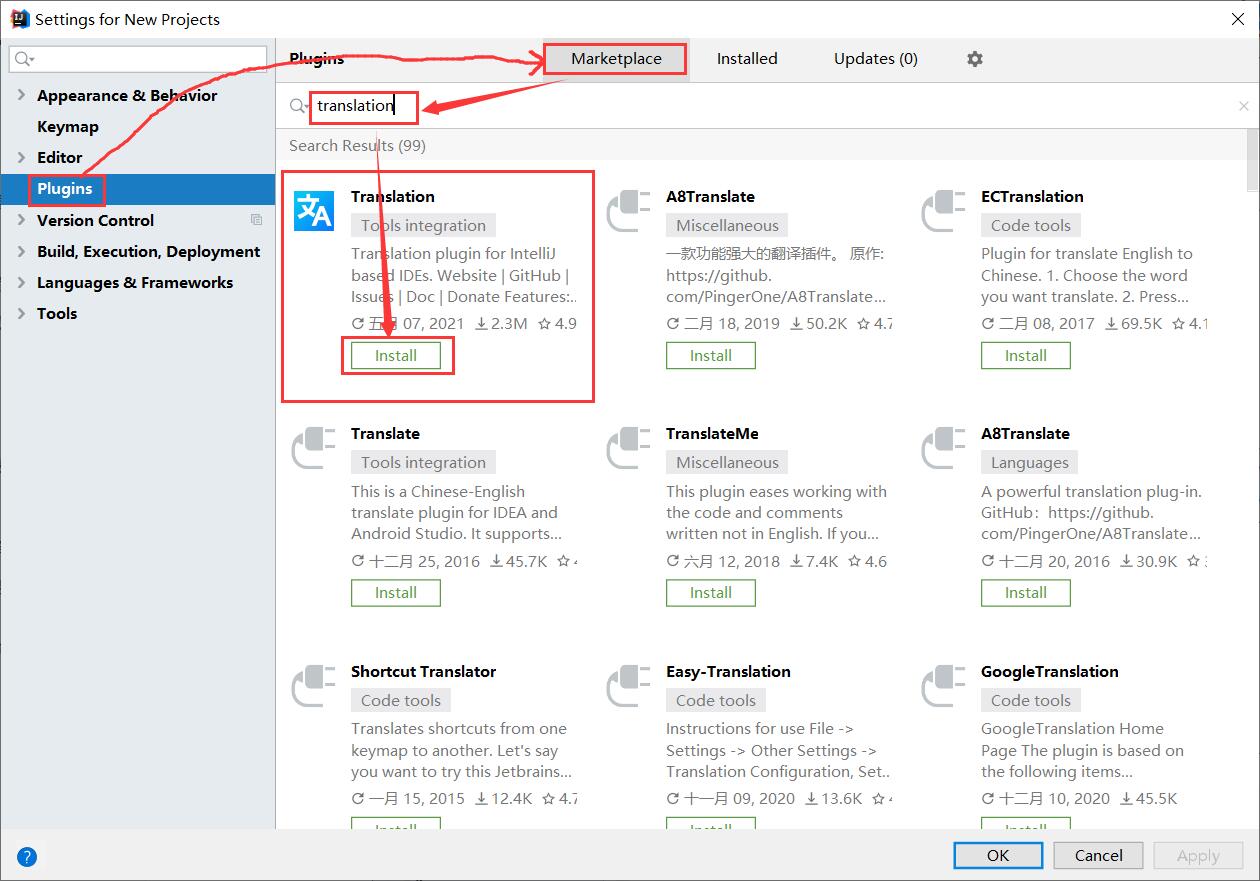Click the A8Translate Languages tag
Screen dimensions: 1260x881
pyautogui.click(x=1030, y=462)
